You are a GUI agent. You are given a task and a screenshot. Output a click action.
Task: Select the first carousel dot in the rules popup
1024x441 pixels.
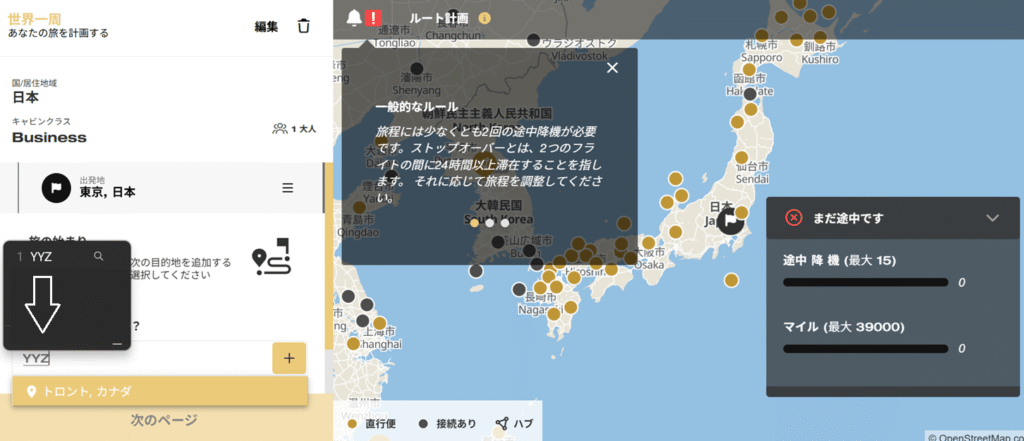click(x=474, y=223)
